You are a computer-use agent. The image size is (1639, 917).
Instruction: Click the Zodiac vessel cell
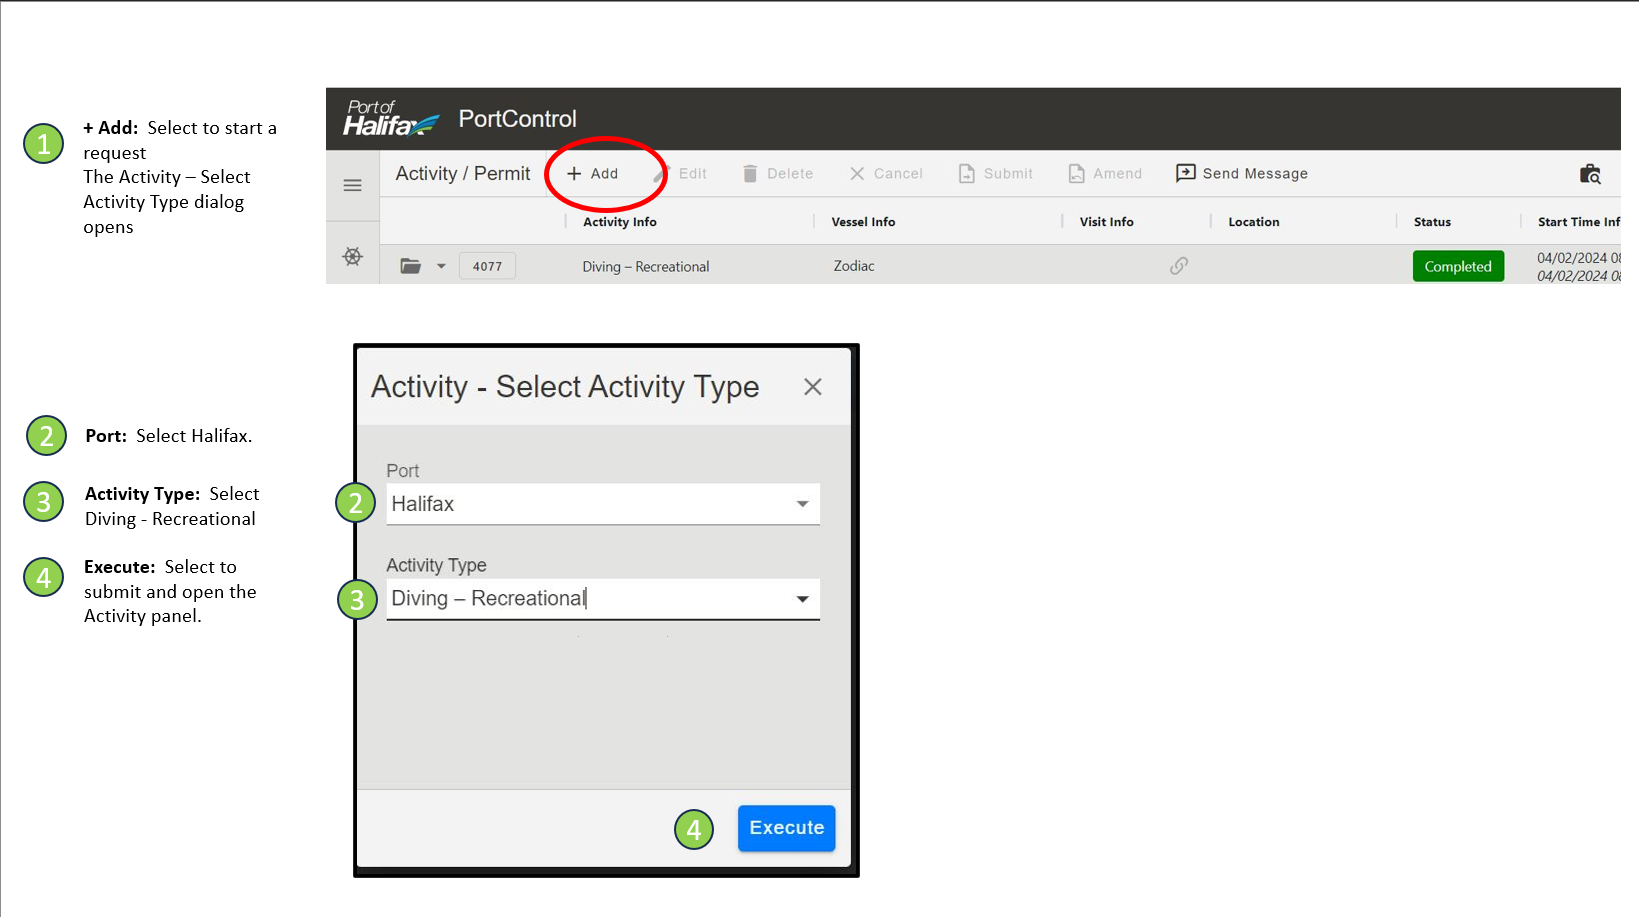pyautogui.click(x=854, y=266)
